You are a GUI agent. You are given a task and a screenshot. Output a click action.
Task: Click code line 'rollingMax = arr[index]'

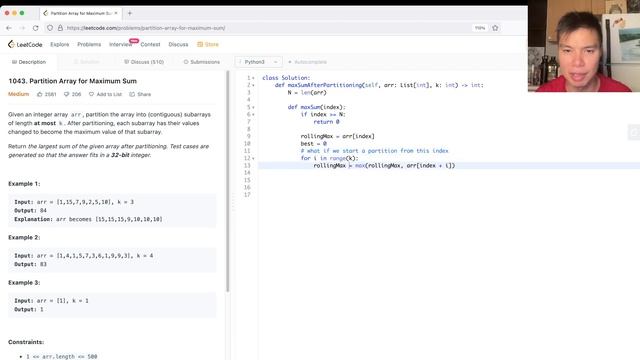337,136
